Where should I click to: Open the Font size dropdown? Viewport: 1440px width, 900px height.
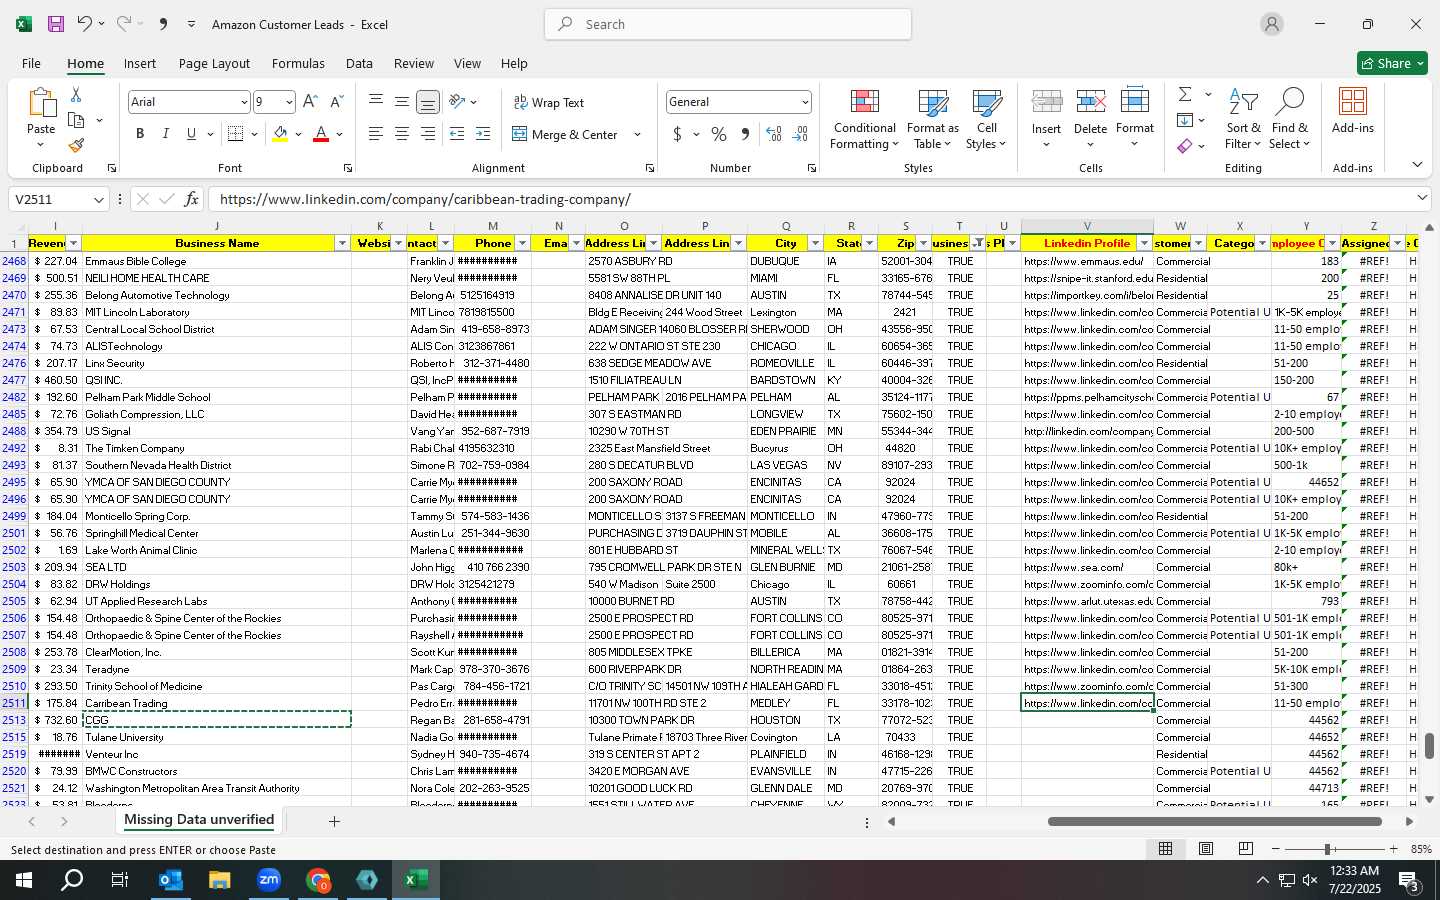point(289,102)
